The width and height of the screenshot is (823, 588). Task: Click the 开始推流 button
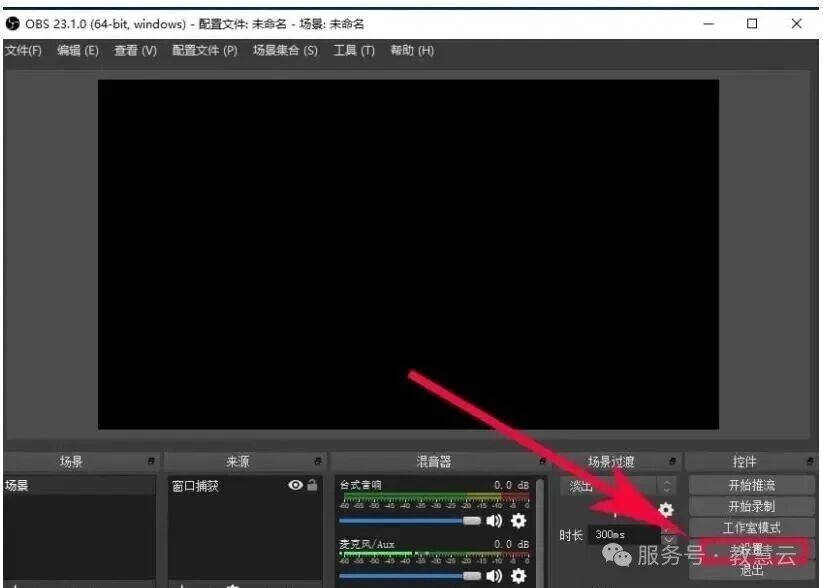[751, 485]
